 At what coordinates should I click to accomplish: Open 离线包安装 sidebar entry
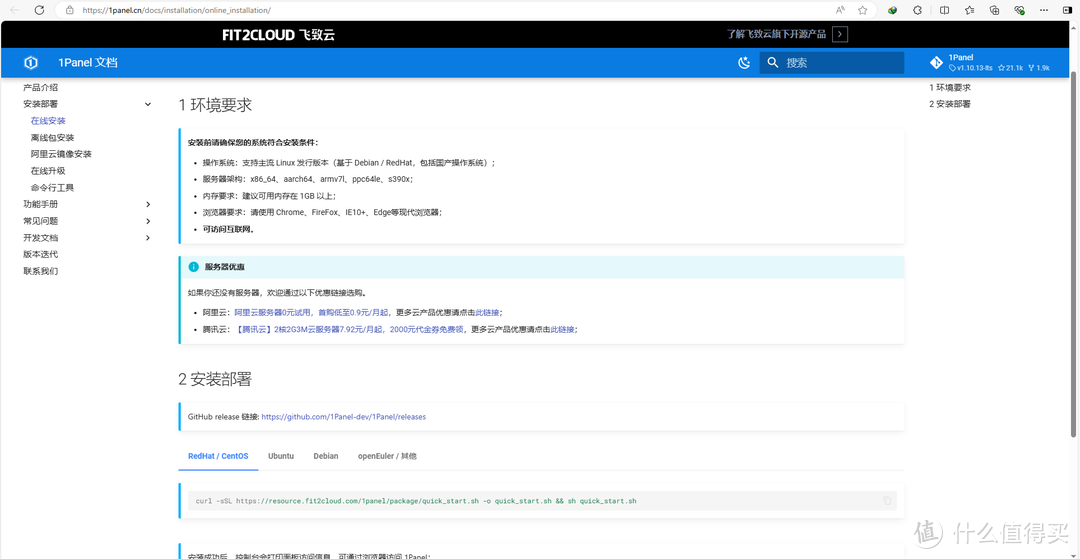tap(52, 138)
